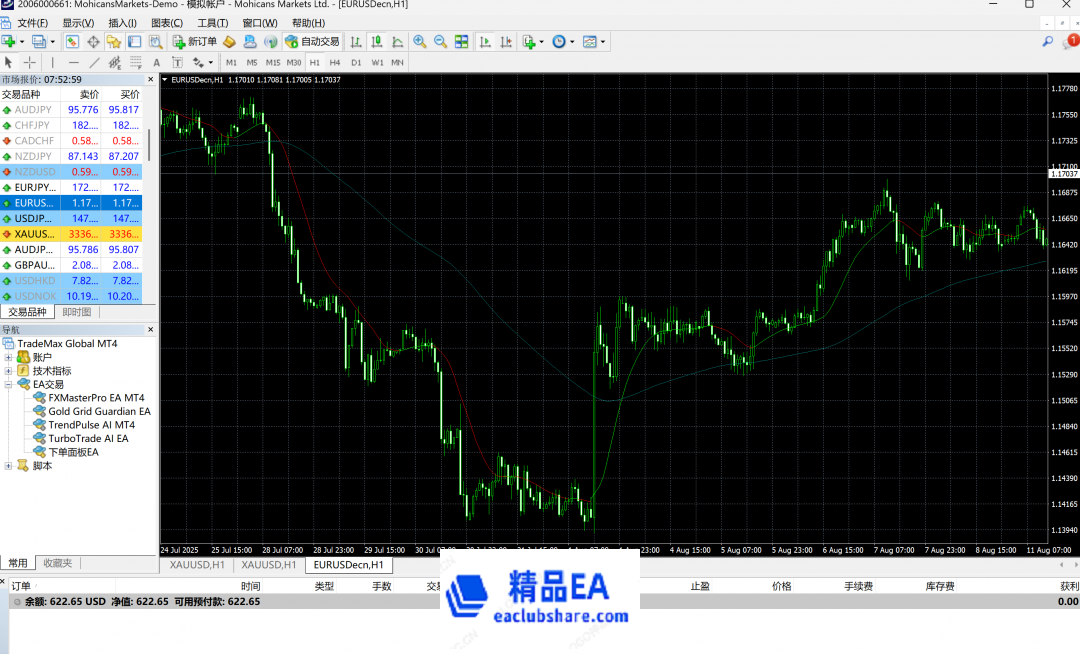
Task: Switch chart to bar chart icon
Action: [355, 41]
